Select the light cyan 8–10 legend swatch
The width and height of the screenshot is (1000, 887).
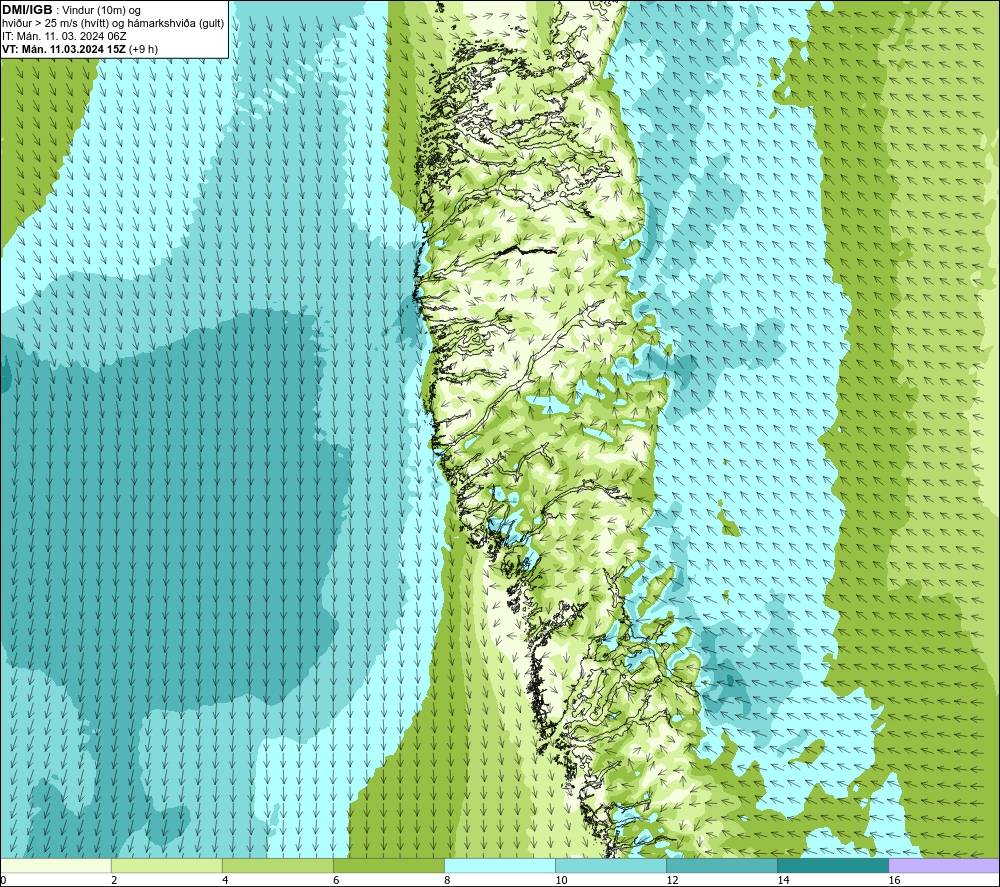[499, 866]
